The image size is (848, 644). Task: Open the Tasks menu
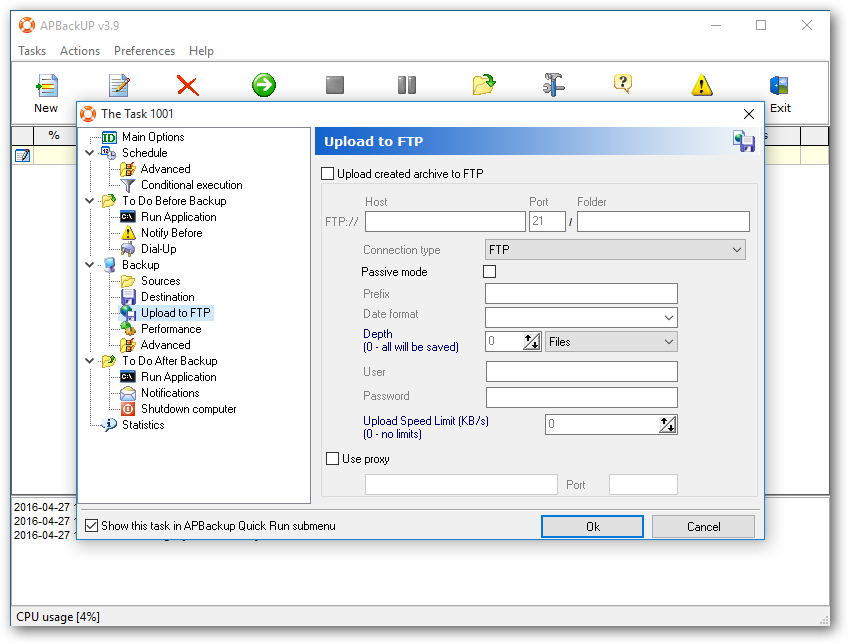click(x=32, y=51)
